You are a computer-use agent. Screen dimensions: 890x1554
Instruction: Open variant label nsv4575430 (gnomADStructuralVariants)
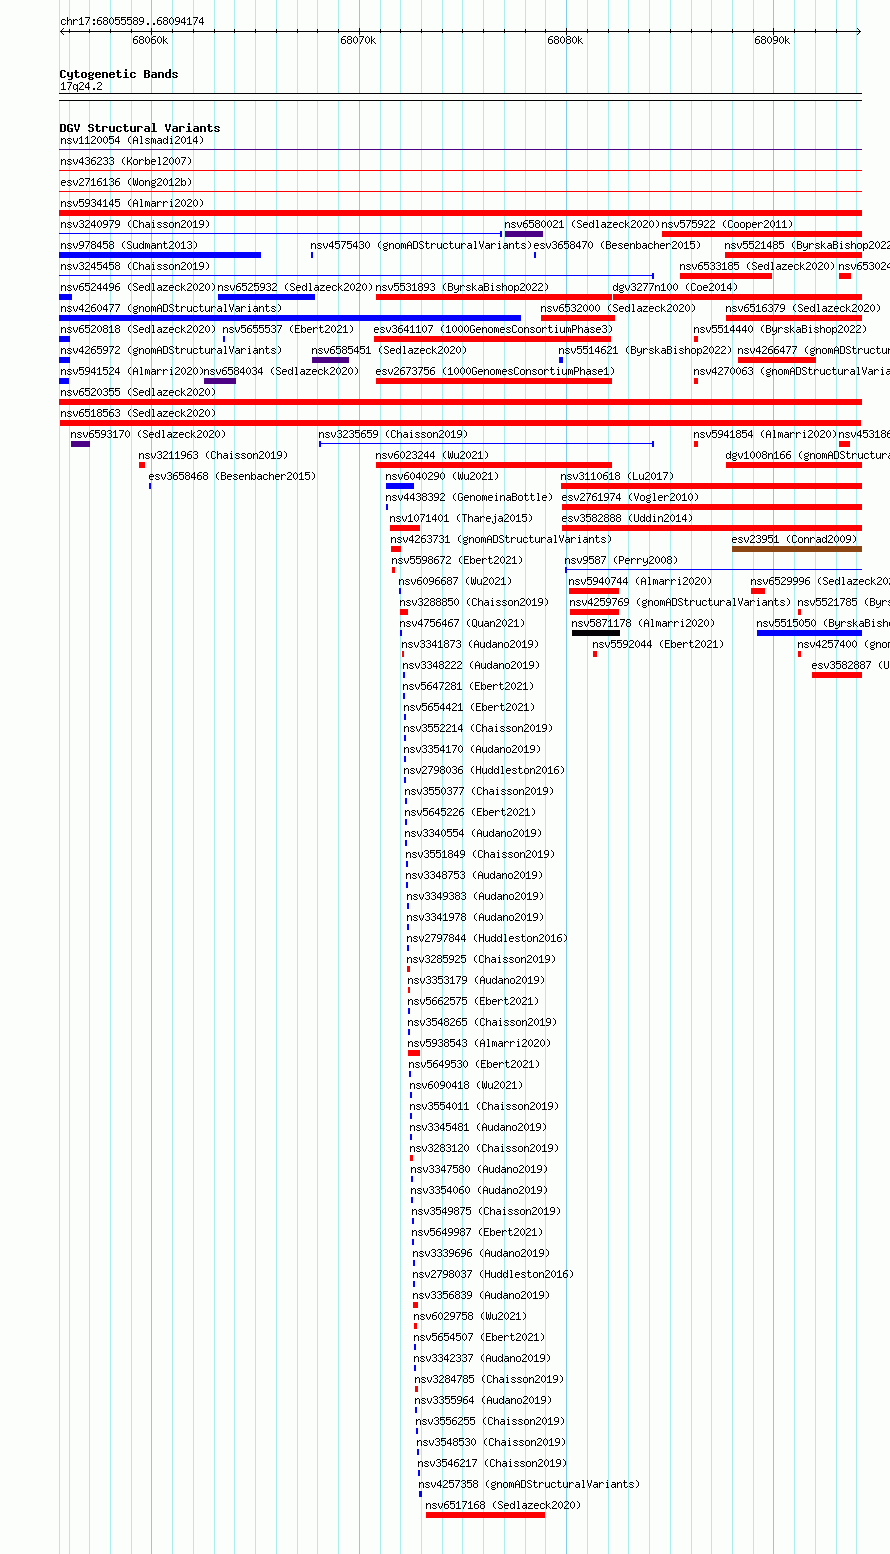(420, 245)
